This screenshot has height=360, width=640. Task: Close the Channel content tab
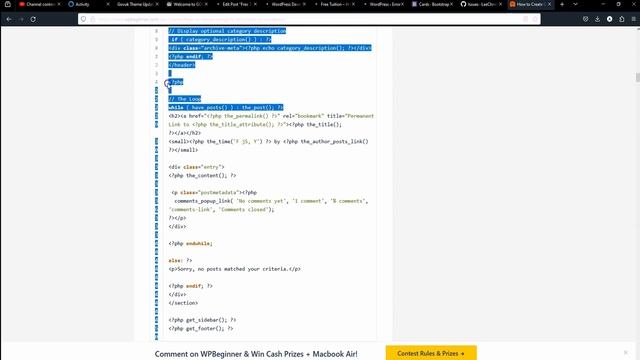[59, 4]
